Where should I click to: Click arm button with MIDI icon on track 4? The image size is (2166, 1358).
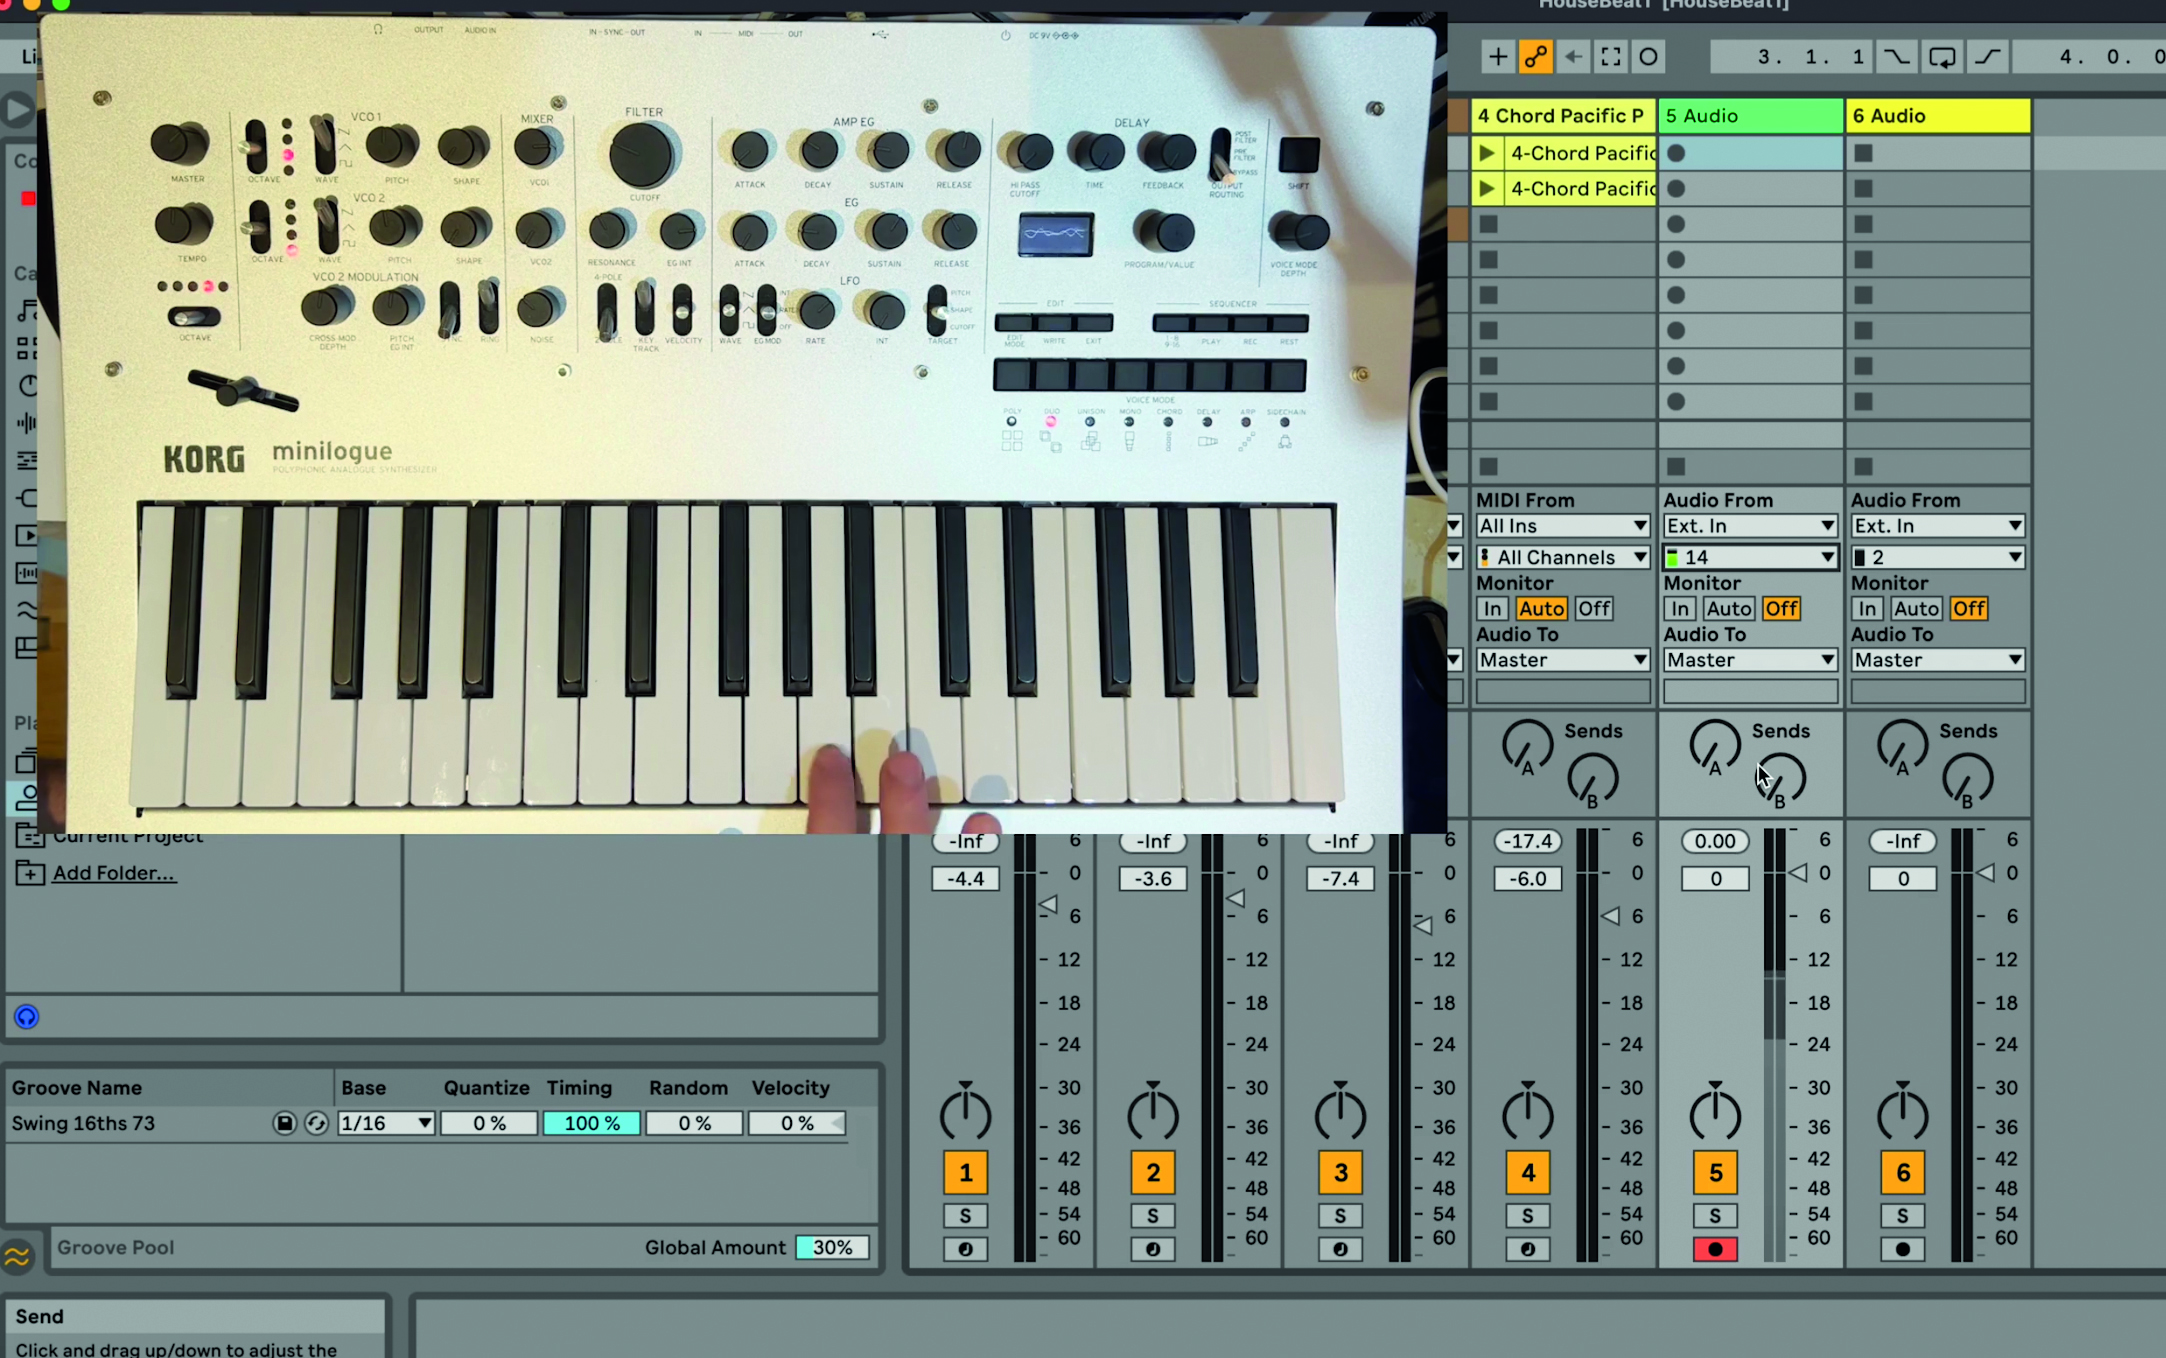click(1527, 1249)
